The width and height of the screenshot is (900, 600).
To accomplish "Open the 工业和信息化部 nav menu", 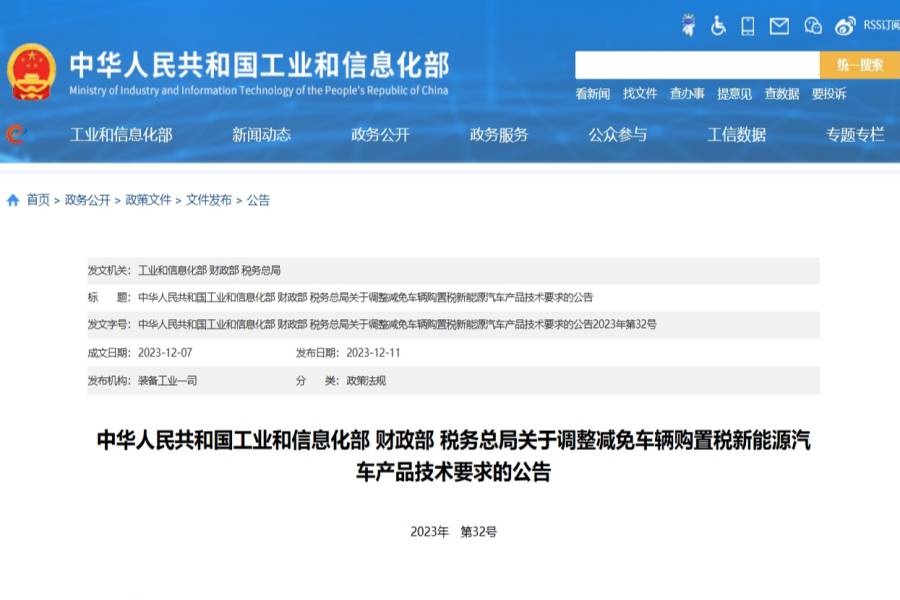I will click(x=121, y=135).
